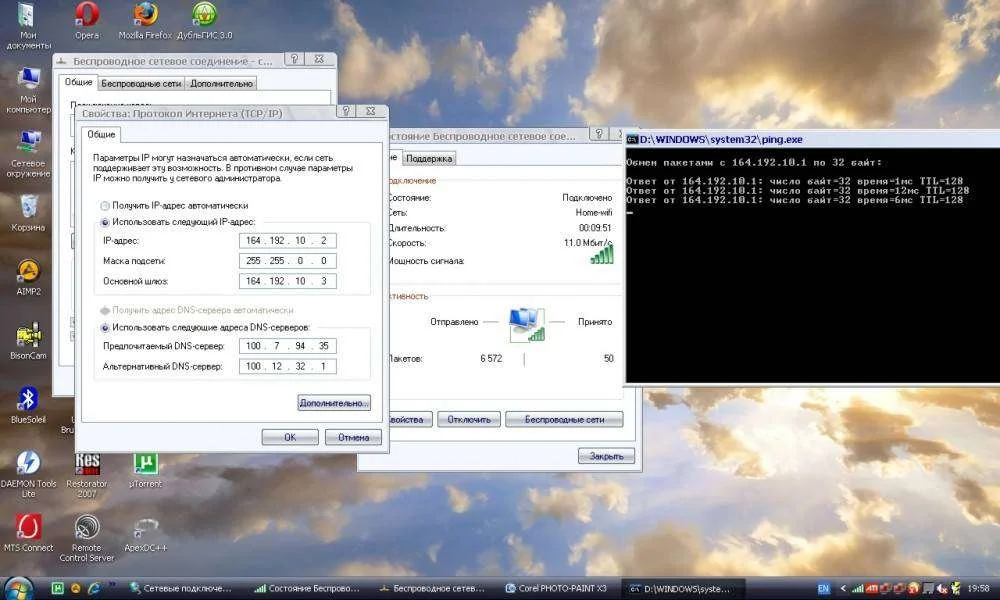This screenshot has height=600, width=1000.
Task: Click the Корзина recycle bin icon
Action: pos(28,208)
